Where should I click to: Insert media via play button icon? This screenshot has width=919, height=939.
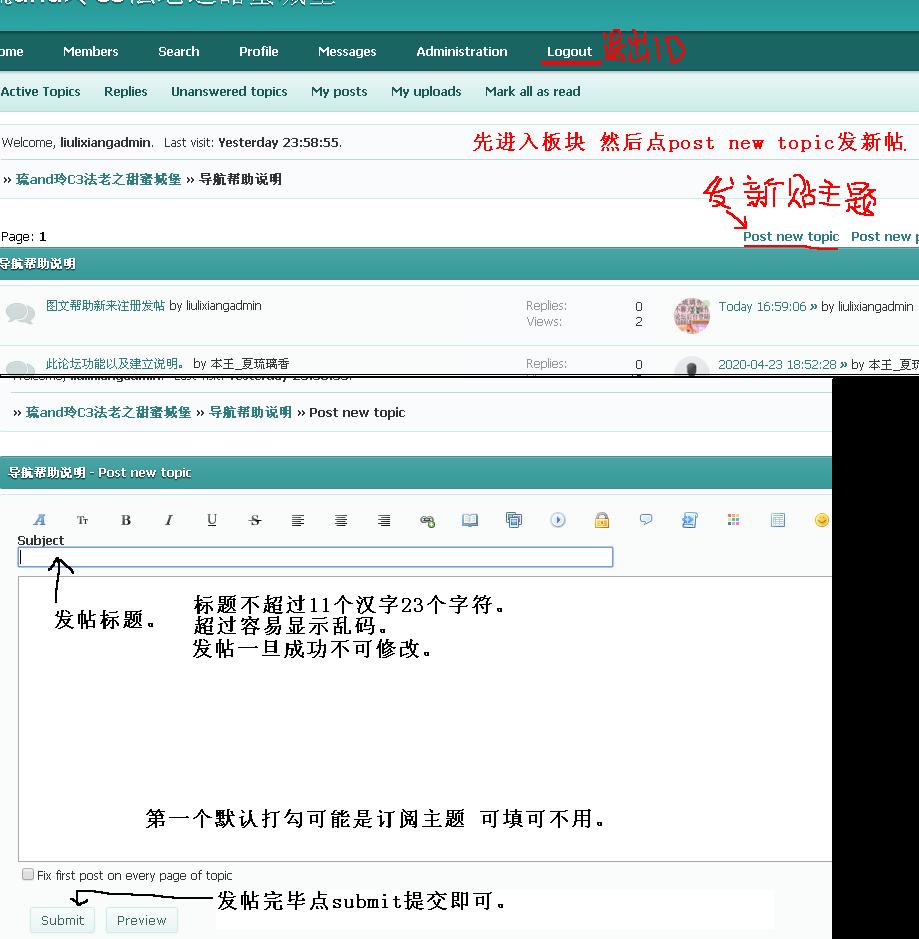coord(558,520)
